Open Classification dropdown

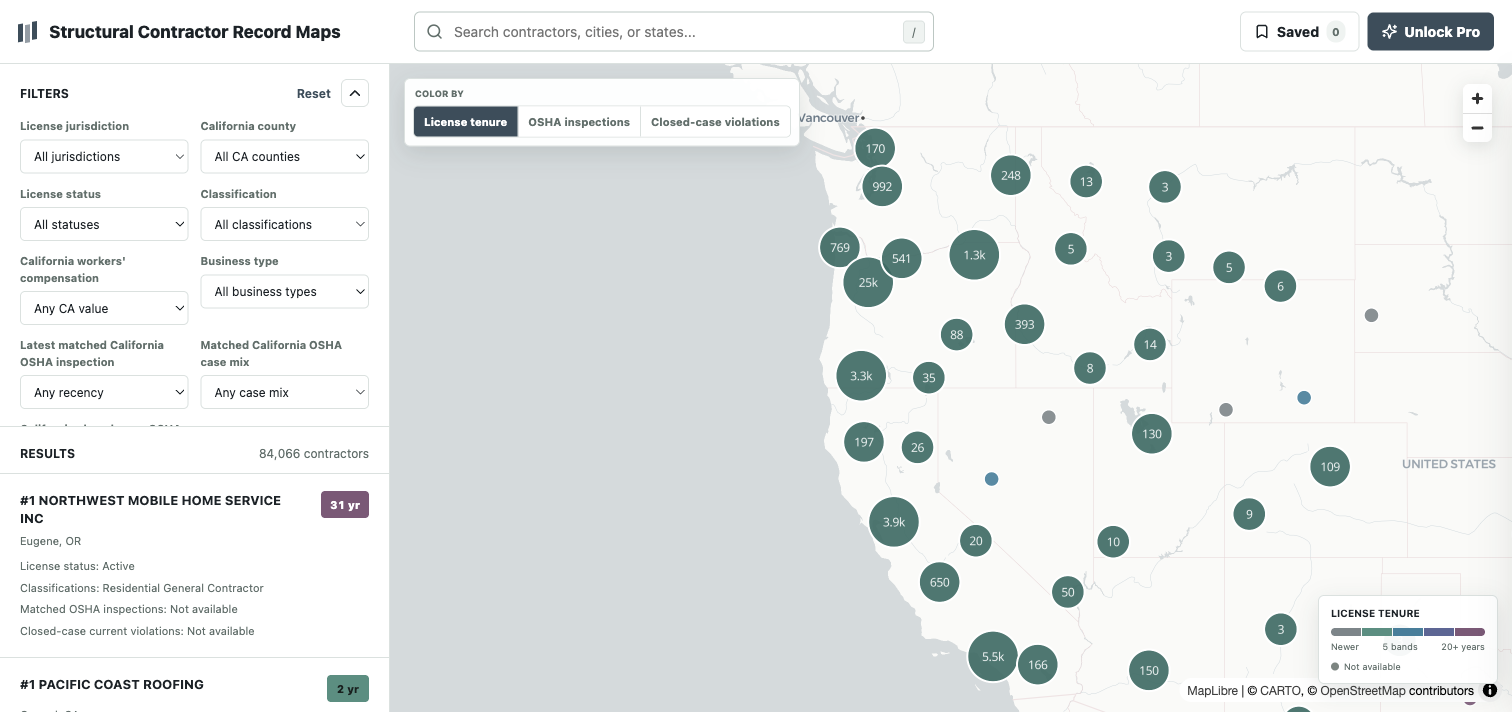(285, 225)
